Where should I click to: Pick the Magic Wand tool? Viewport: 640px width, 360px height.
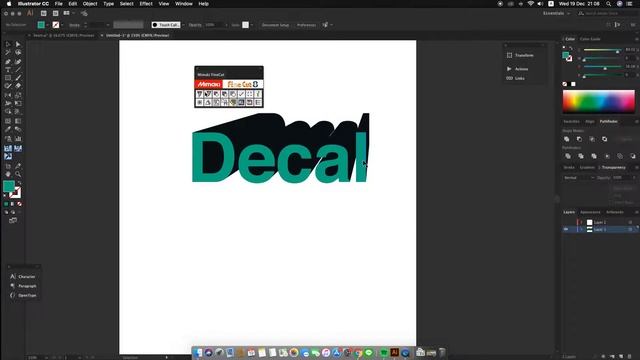coord(8,53)
